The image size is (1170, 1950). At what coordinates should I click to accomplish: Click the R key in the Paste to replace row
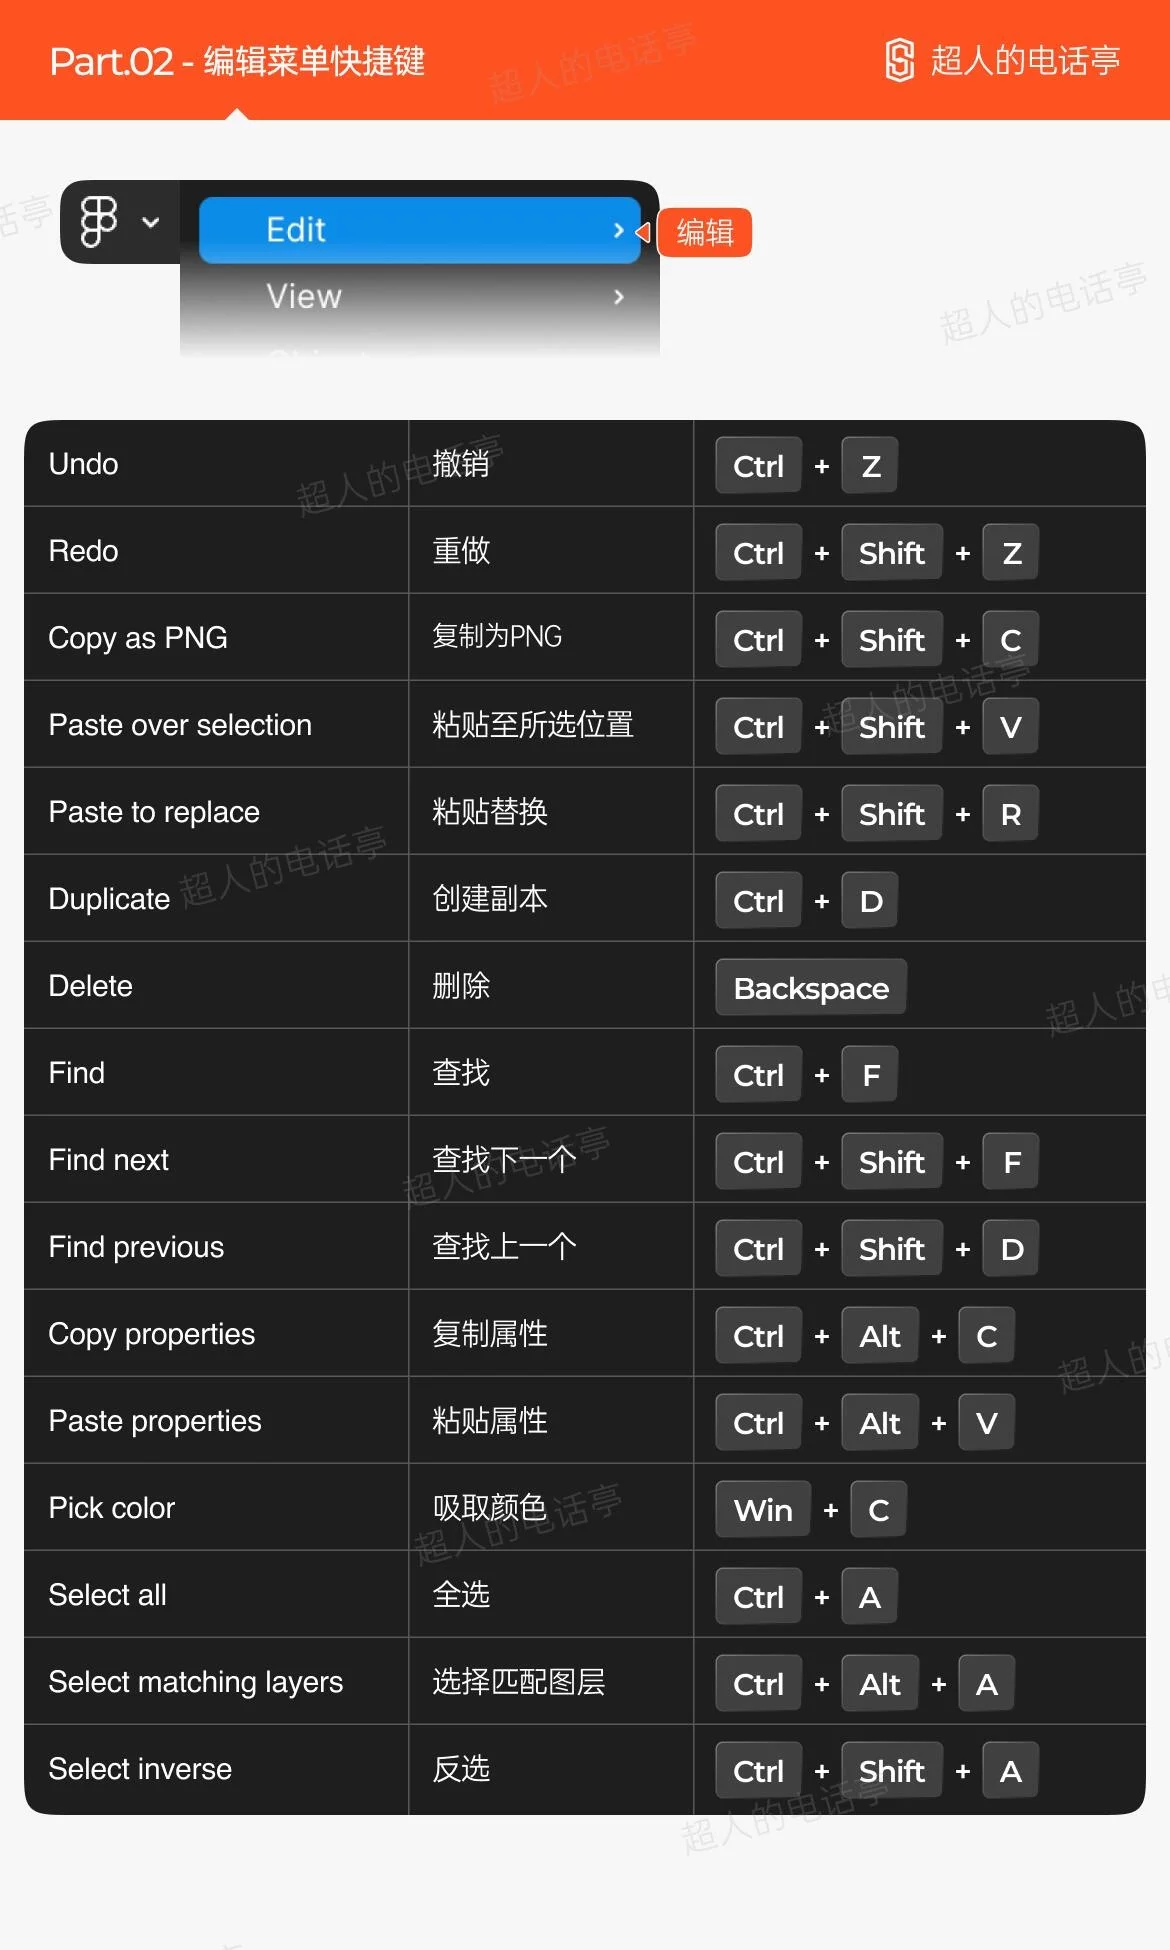(1011, 814)
